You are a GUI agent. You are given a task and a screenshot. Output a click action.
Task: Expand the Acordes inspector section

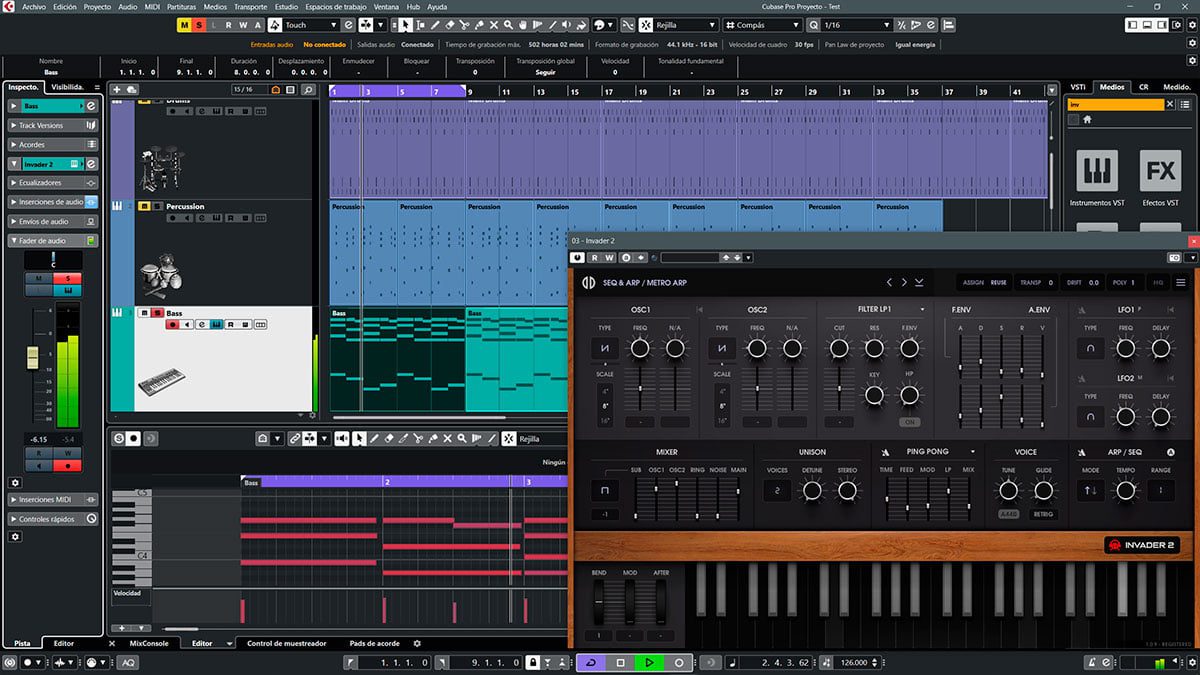pos(53,144)
